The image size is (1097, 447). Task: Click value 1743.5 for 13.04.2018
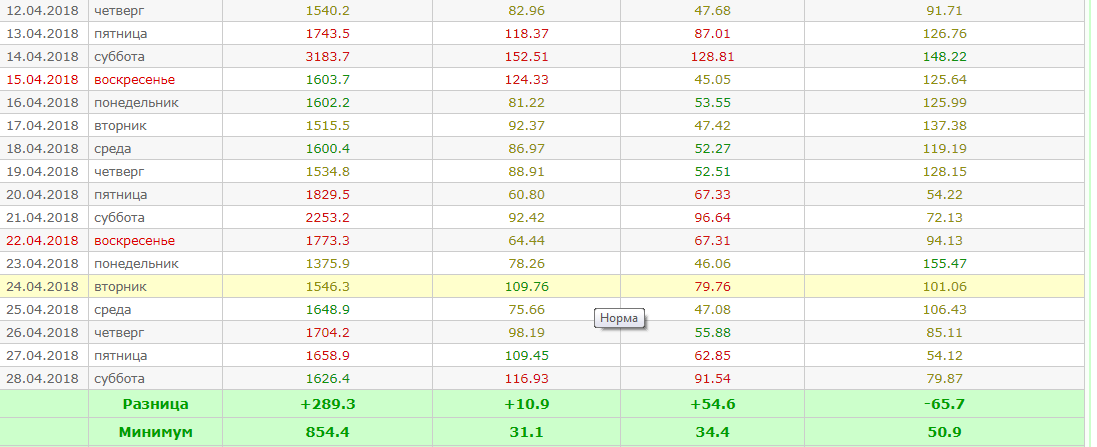pyautogui.click(x=328, y=34)
